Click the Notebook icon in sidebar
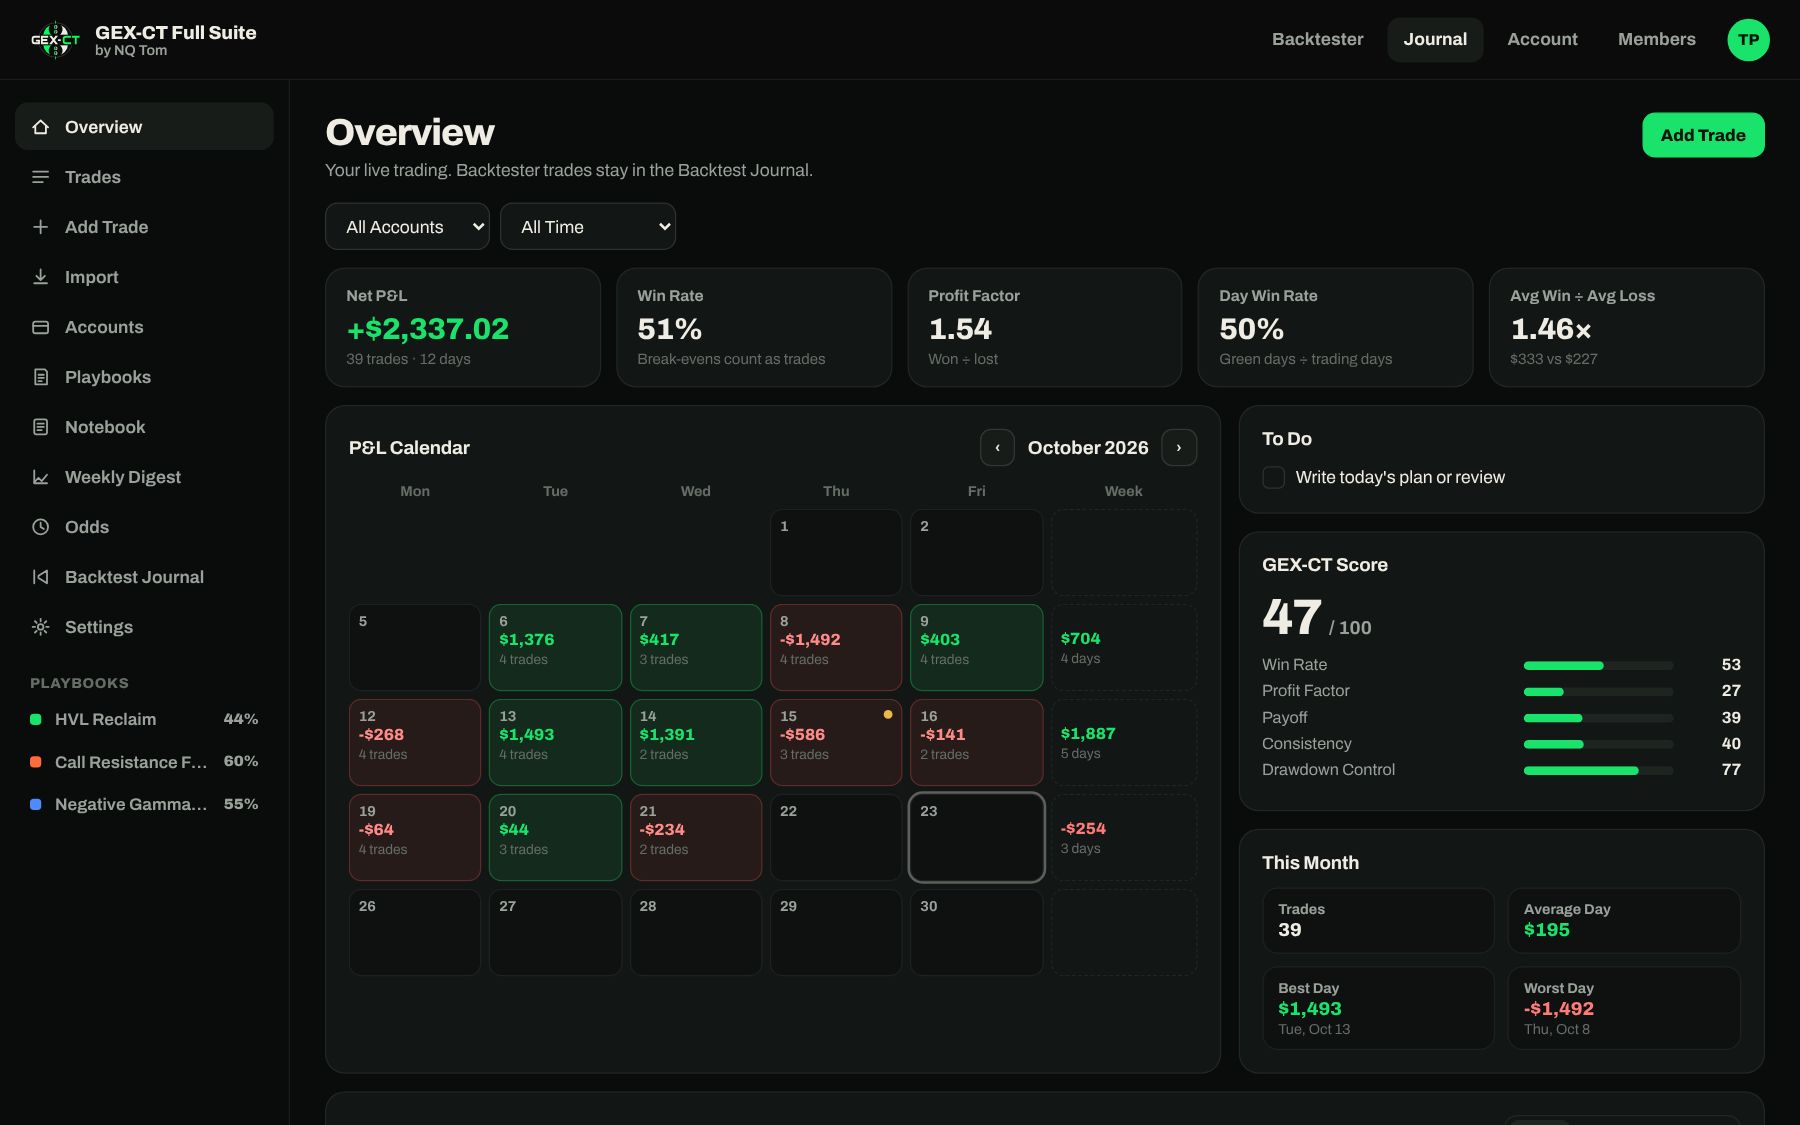 (x=41, y=427)
